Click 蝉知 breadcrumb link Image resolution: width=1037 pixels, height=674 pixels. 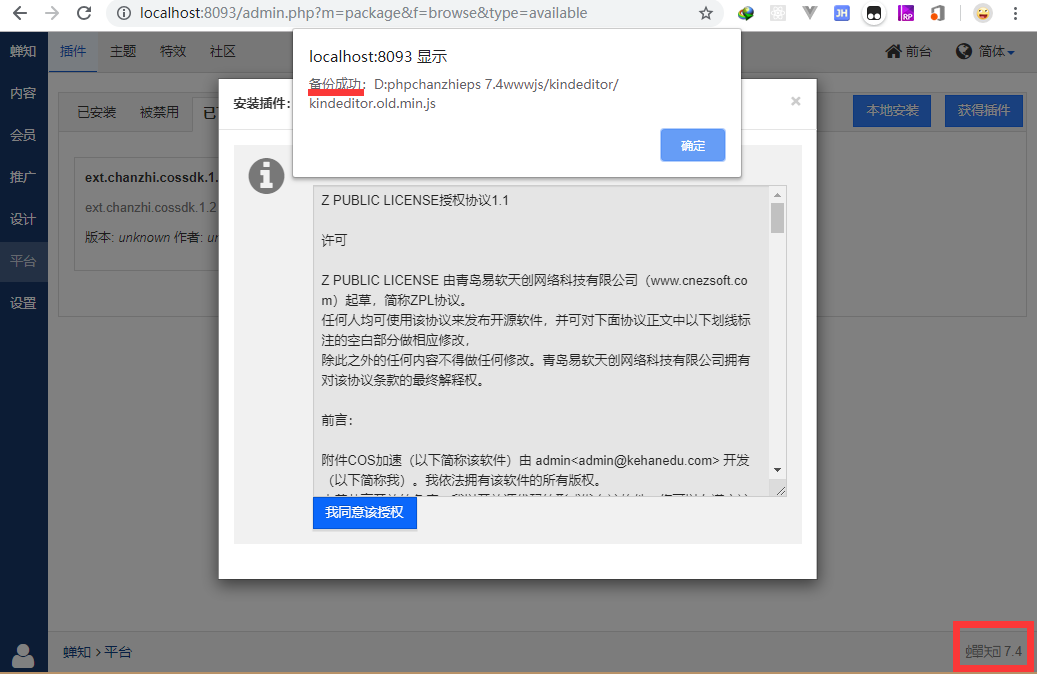tap(77, 652)
